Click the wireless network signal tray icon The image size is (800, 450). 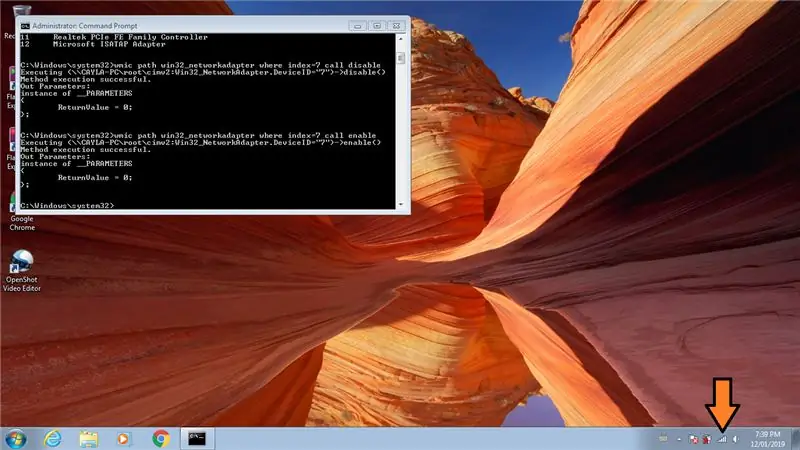[x=722, y=439]
